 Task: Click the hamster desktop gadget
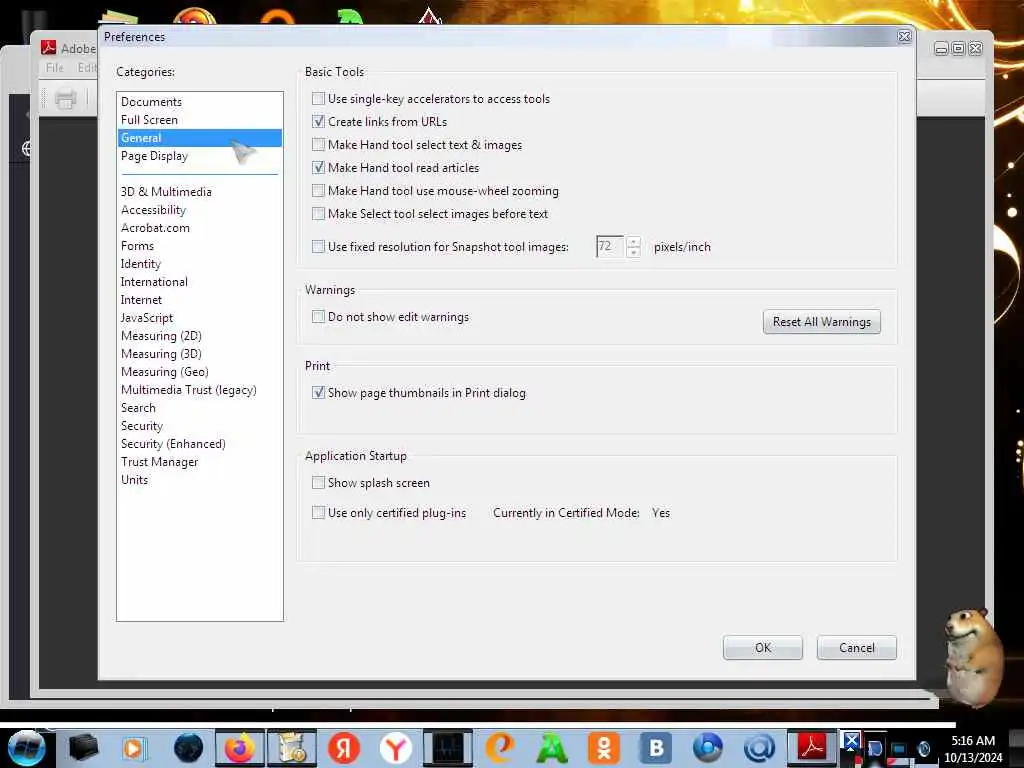[x=972, y=656]
